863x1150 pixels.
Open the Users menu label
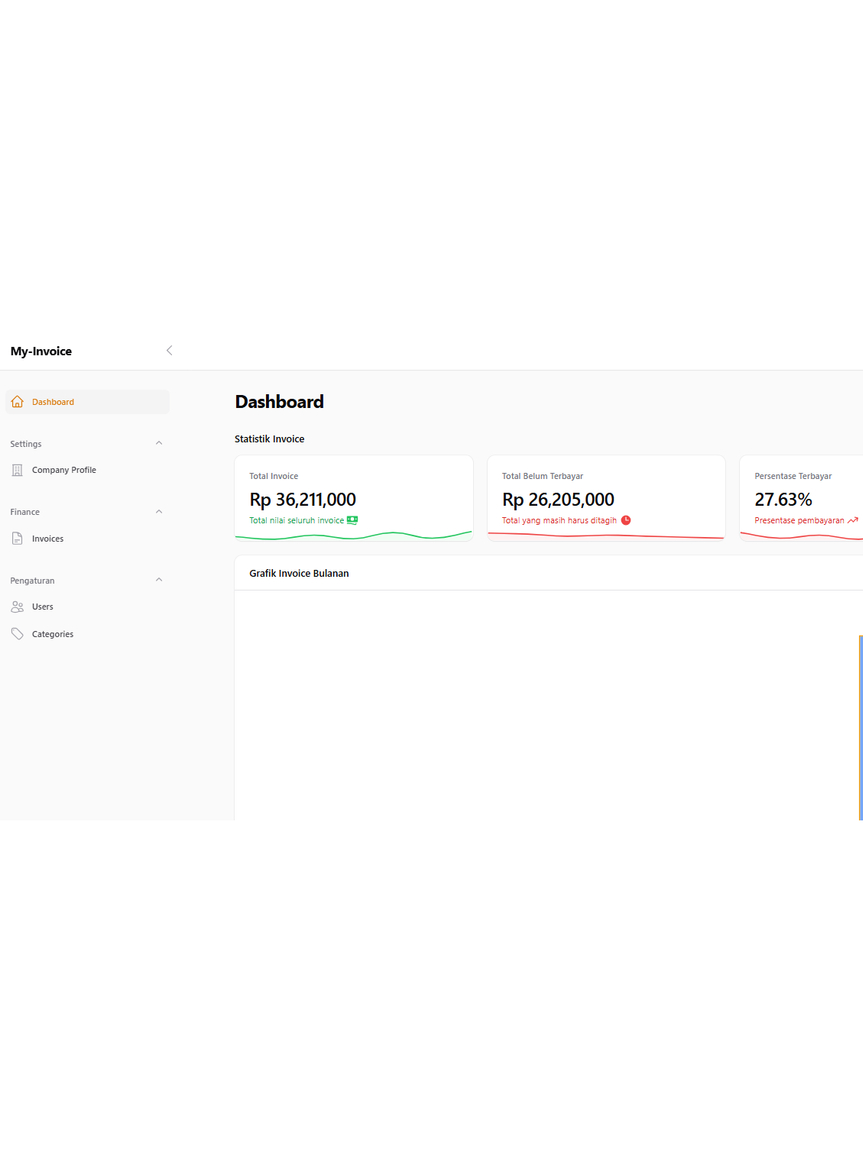[x=42, y=607]
